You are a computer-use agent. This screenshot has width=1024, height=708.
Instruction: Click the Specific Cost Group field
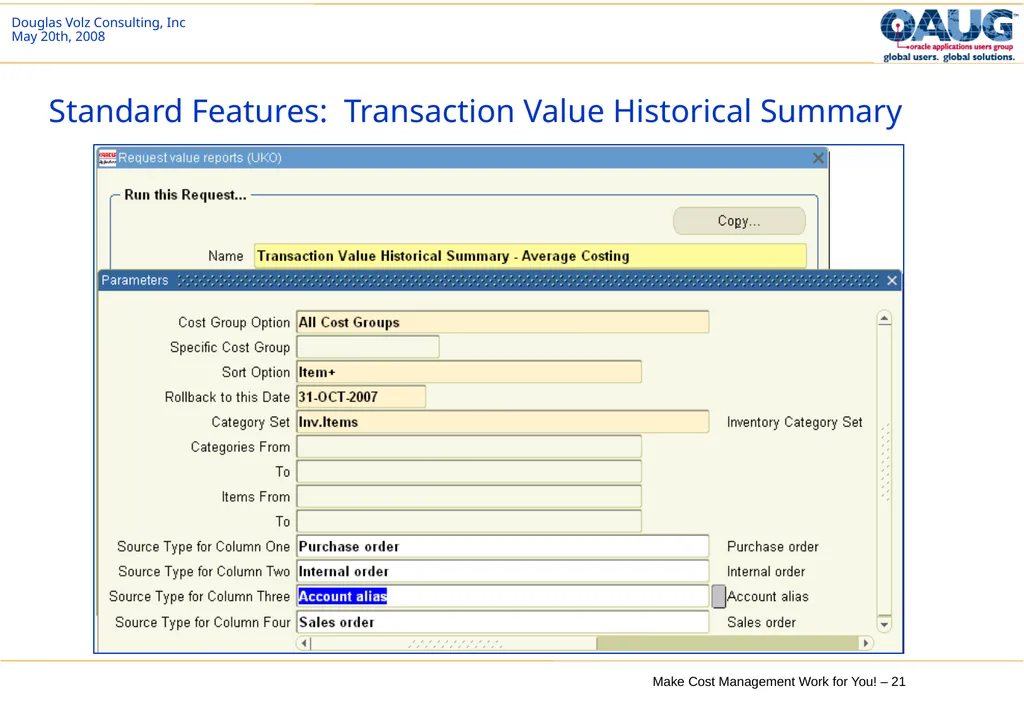[x=368, y=347]
